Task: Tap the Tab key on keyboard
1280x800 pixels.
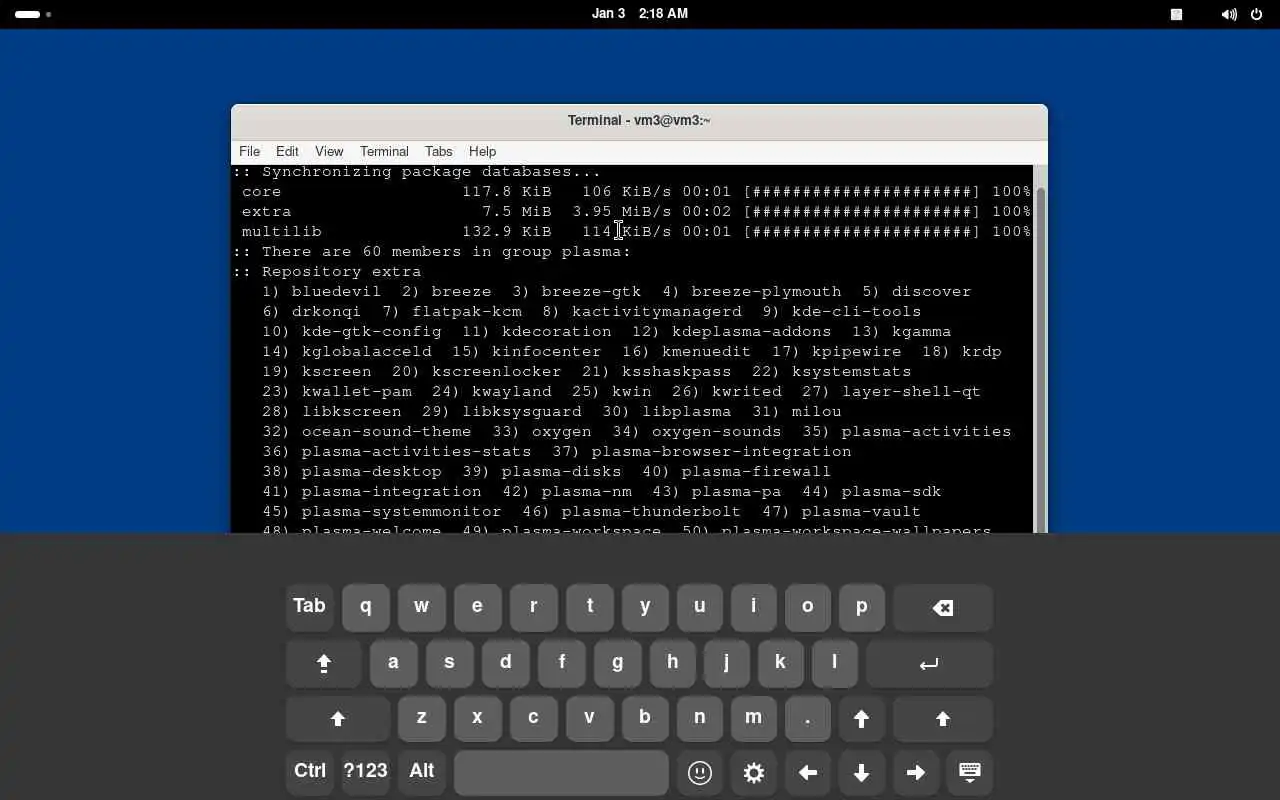Action: point(310,607)
